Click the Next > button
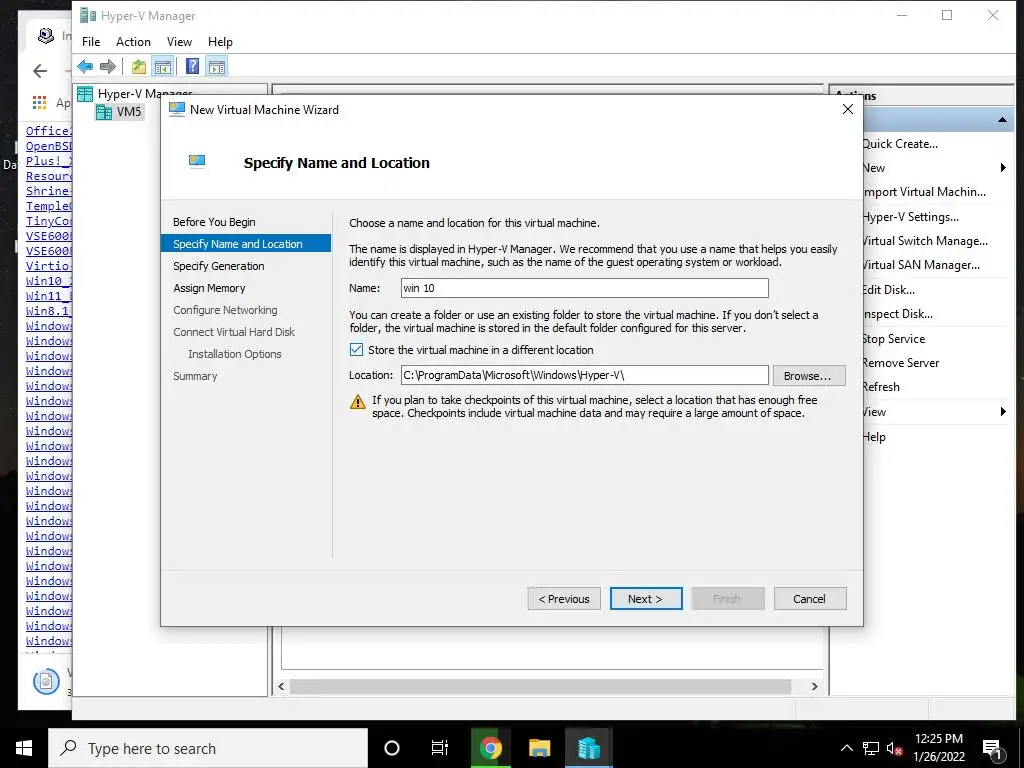 (x=646, y=599)
